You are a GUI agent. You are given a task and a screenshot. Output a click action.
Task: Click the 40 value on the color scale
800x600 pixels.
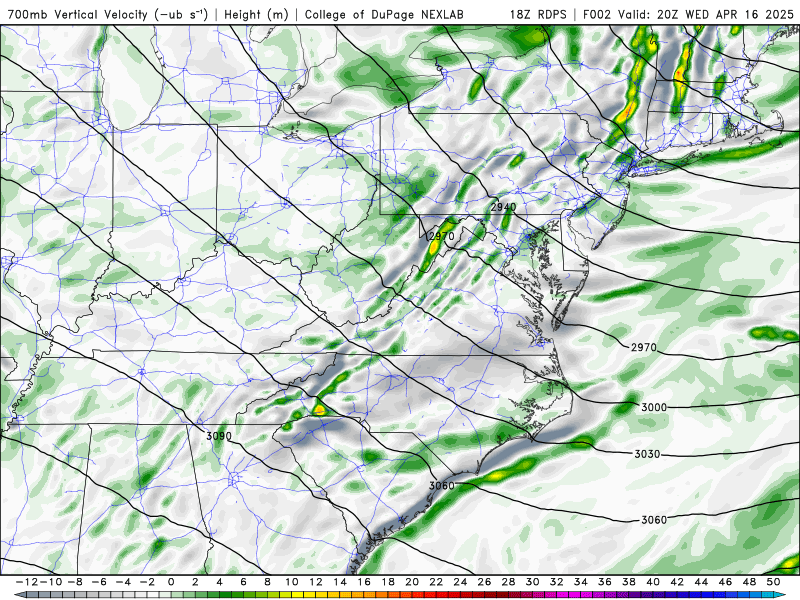653,582
